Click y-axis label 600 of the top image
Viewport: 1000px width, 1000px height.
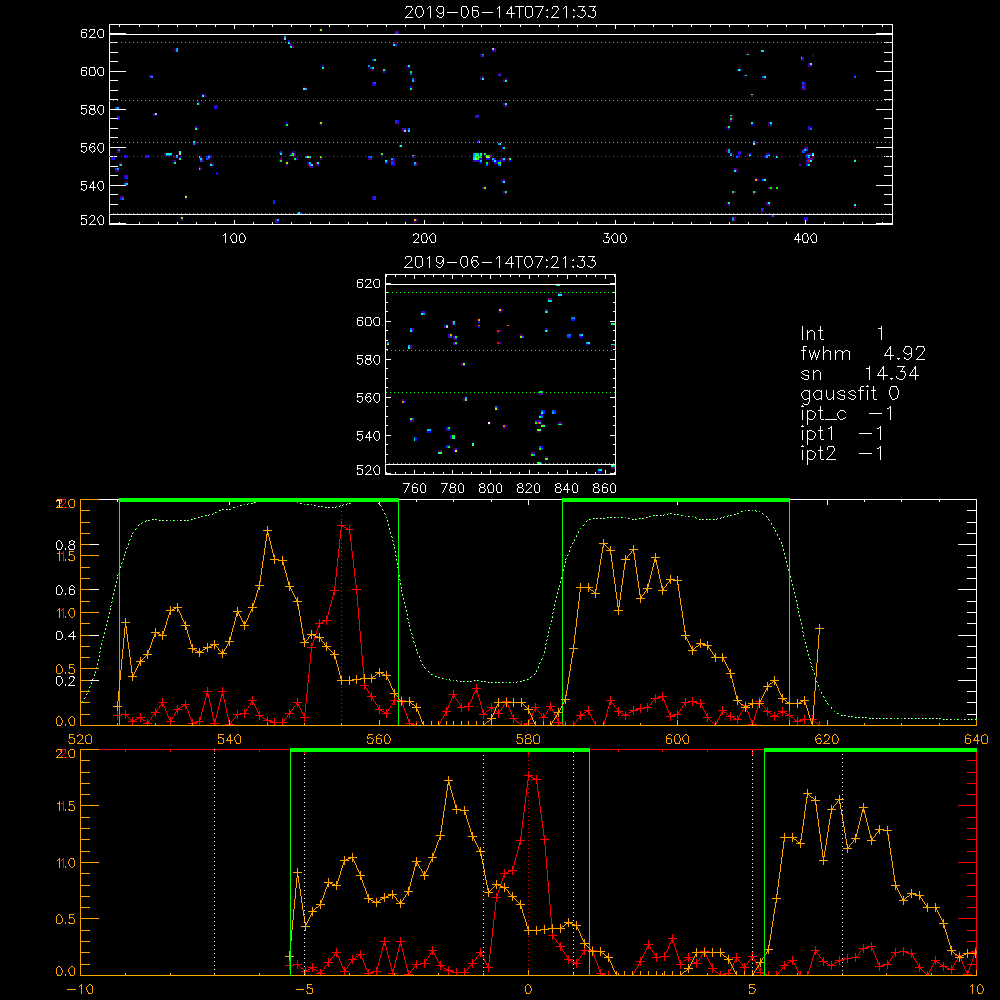pos(92,72)
